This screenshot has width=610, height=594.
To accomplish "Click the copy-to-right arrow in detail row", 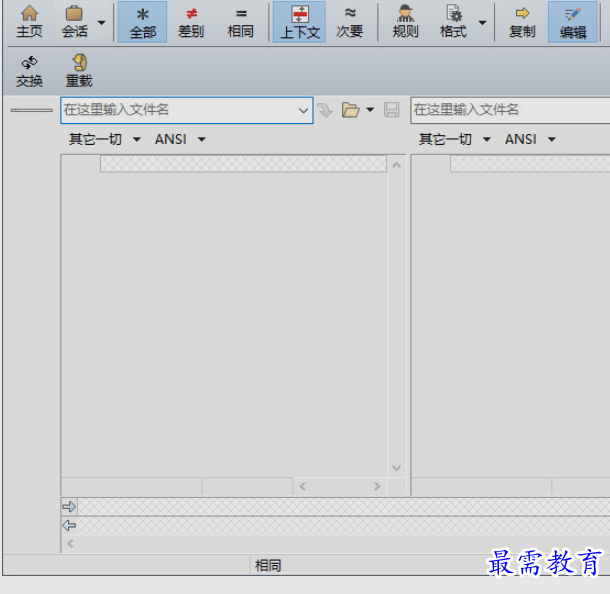I will click(x=69, y=506).
